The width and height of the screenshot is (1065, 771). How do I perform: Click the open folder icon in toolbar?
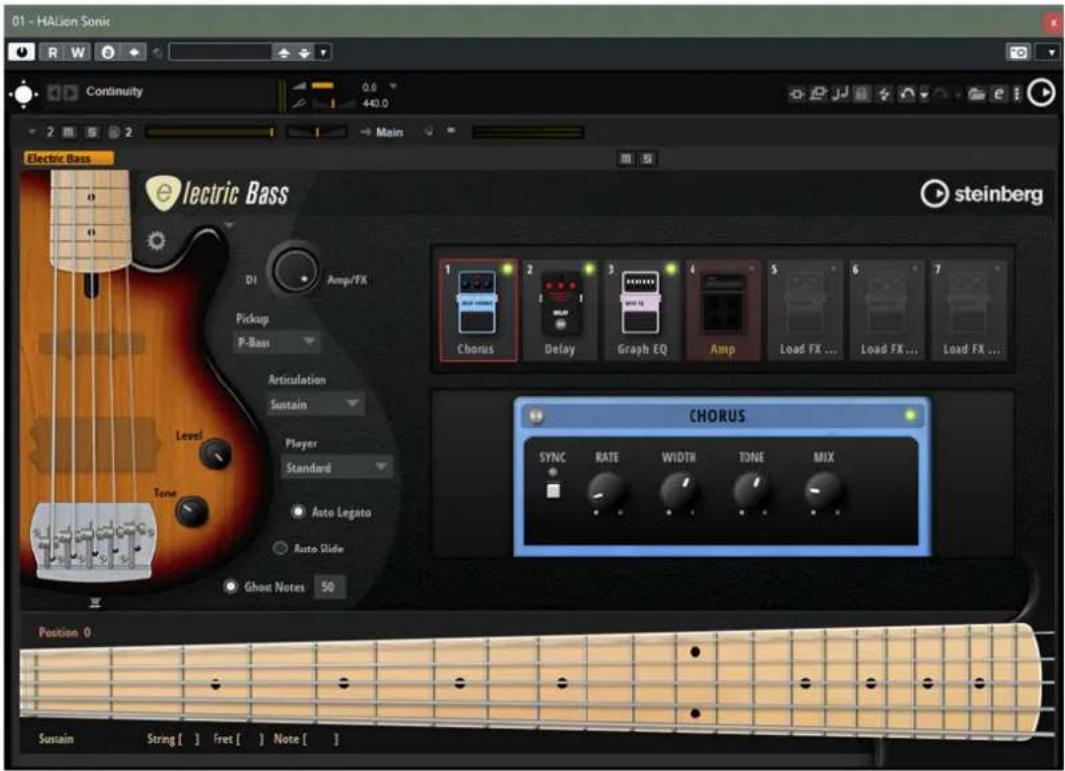[977, 94]
